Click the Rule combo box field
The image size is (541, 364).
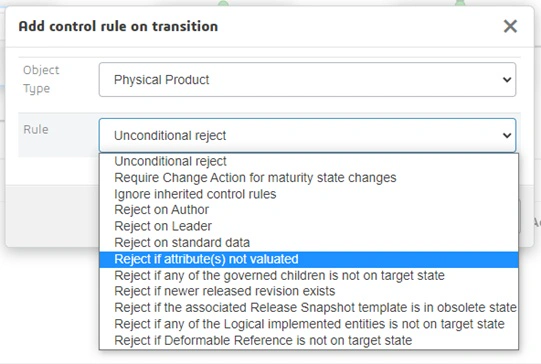307,135
